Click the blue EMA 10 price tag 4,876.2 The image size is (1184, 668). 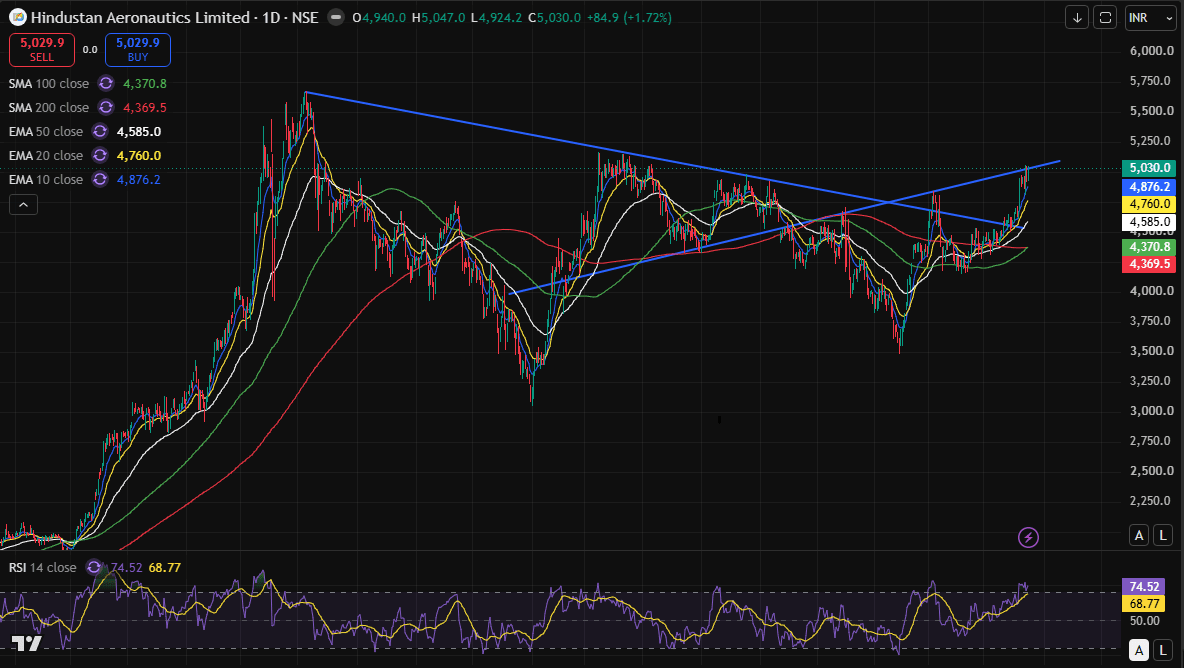[x=1149, y=186]
